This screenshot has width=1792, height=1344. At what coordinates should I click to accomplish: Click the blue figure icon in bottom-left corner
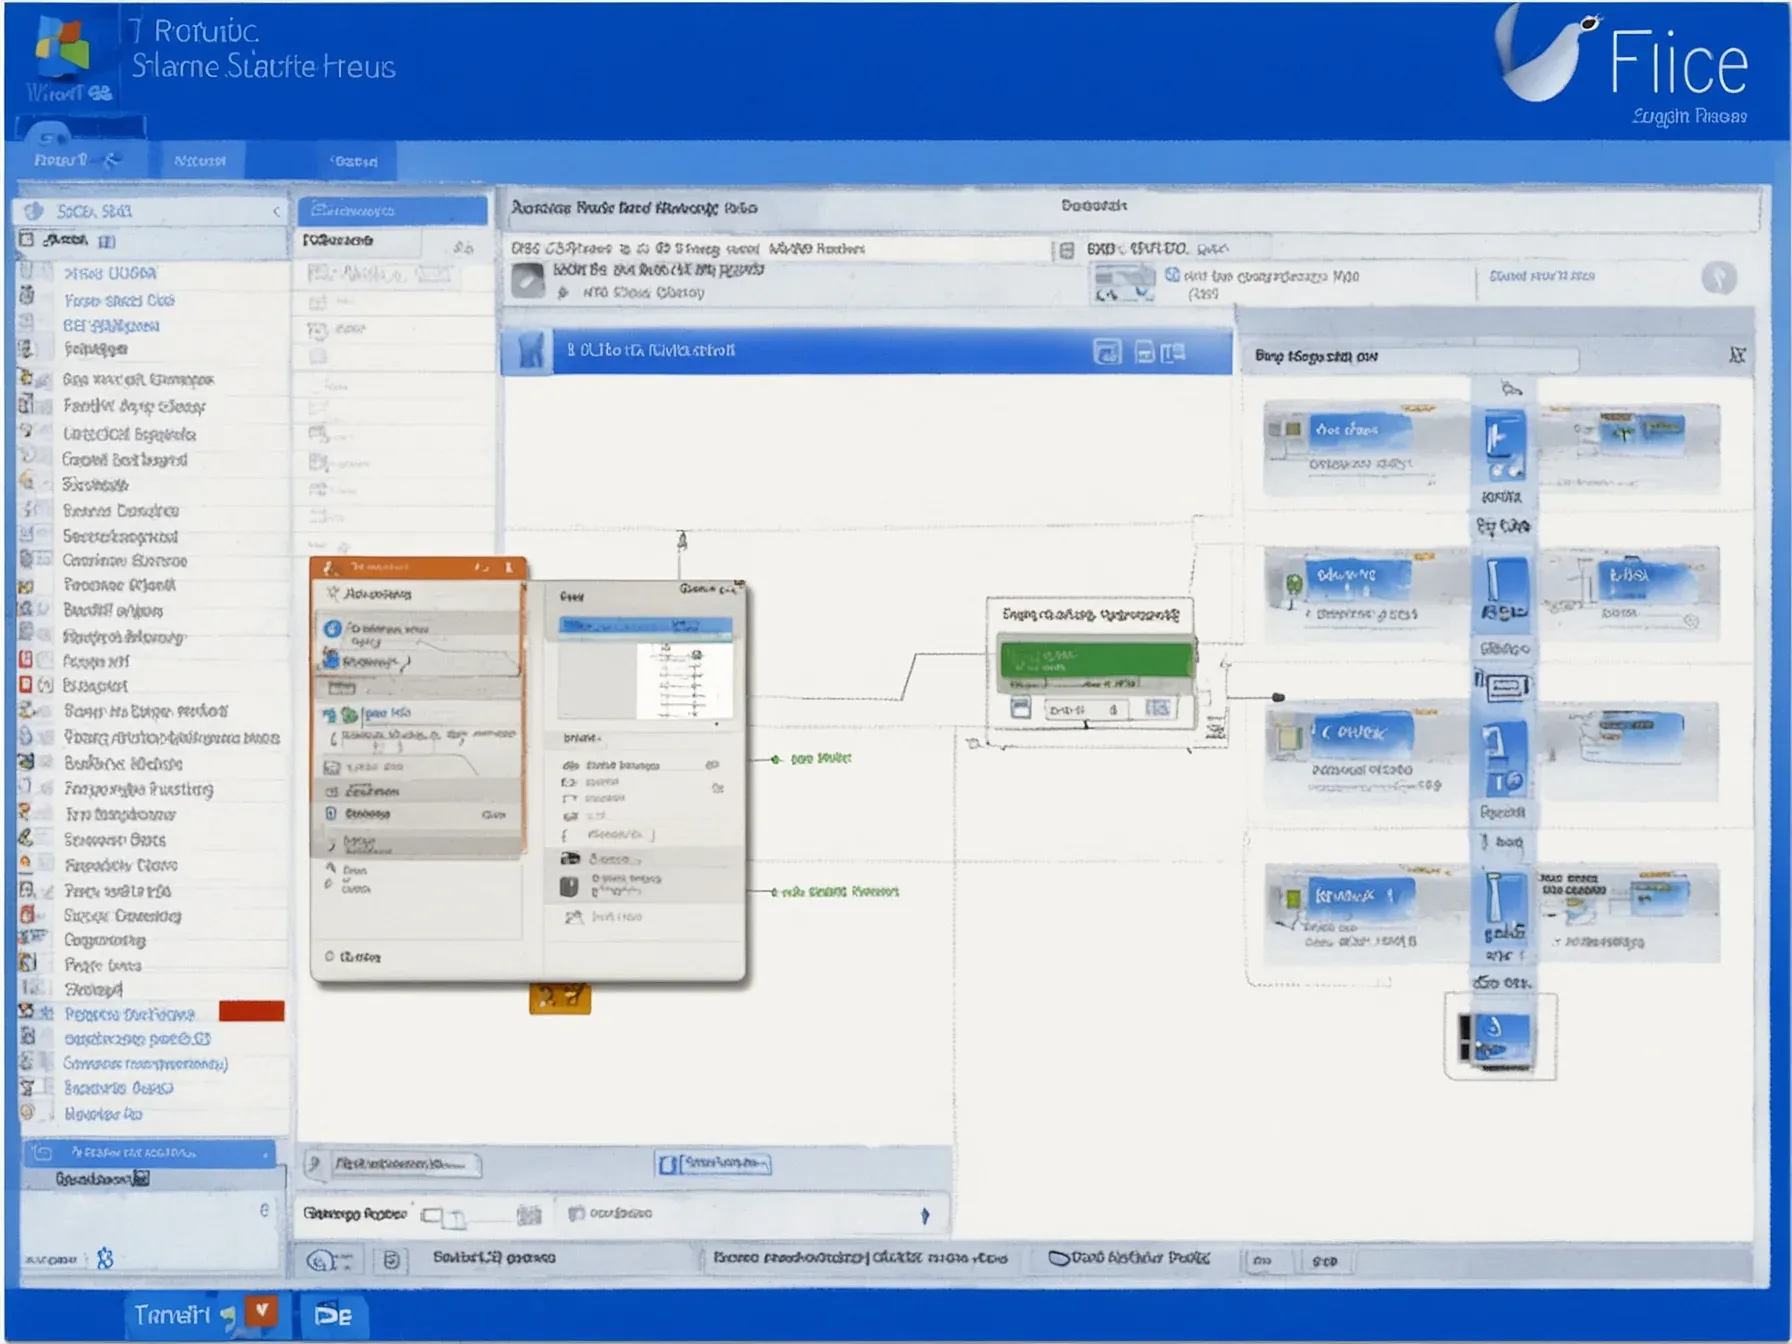pyautogui.click(x=105, y=1259)
